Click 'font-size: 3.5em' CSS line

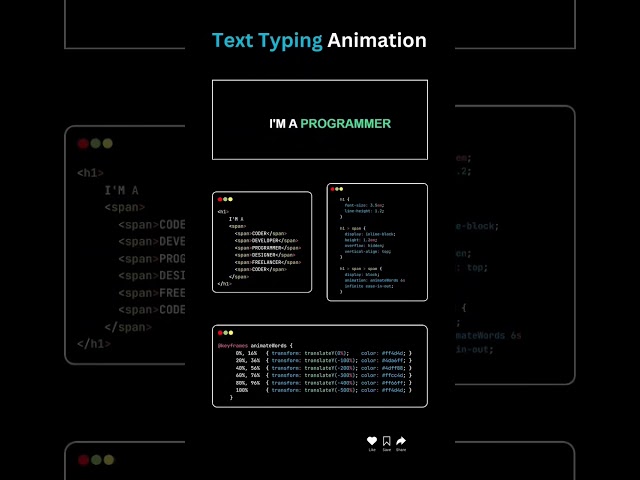364,205
